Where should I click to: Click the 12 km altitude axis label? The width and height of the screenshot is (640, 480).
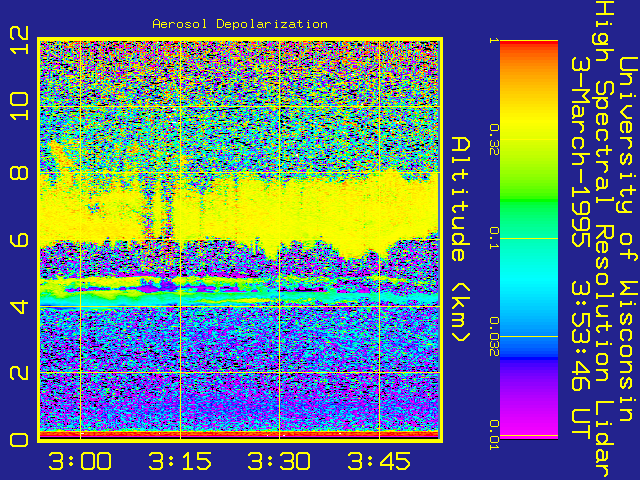pyautogui.click(x=20, y=40)
